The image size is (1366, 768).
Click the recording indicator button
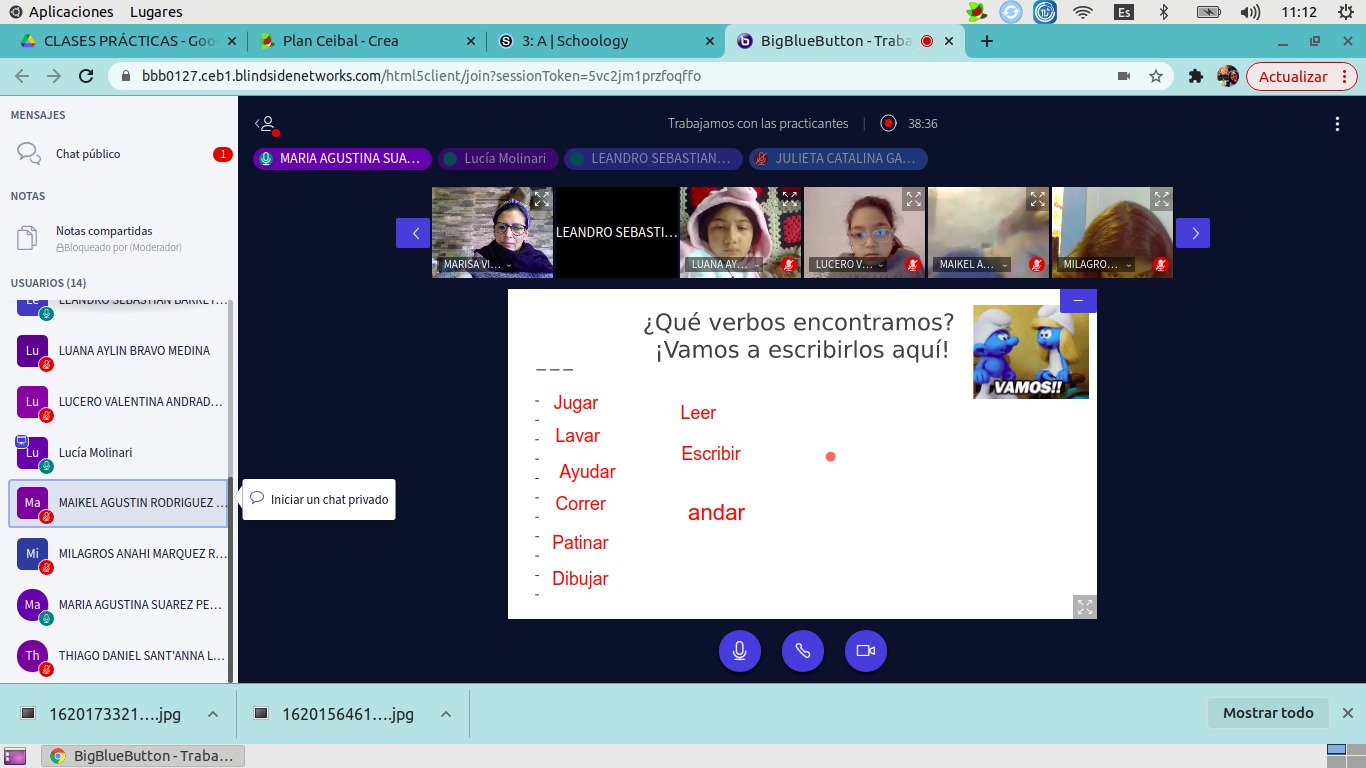[888, 124]
